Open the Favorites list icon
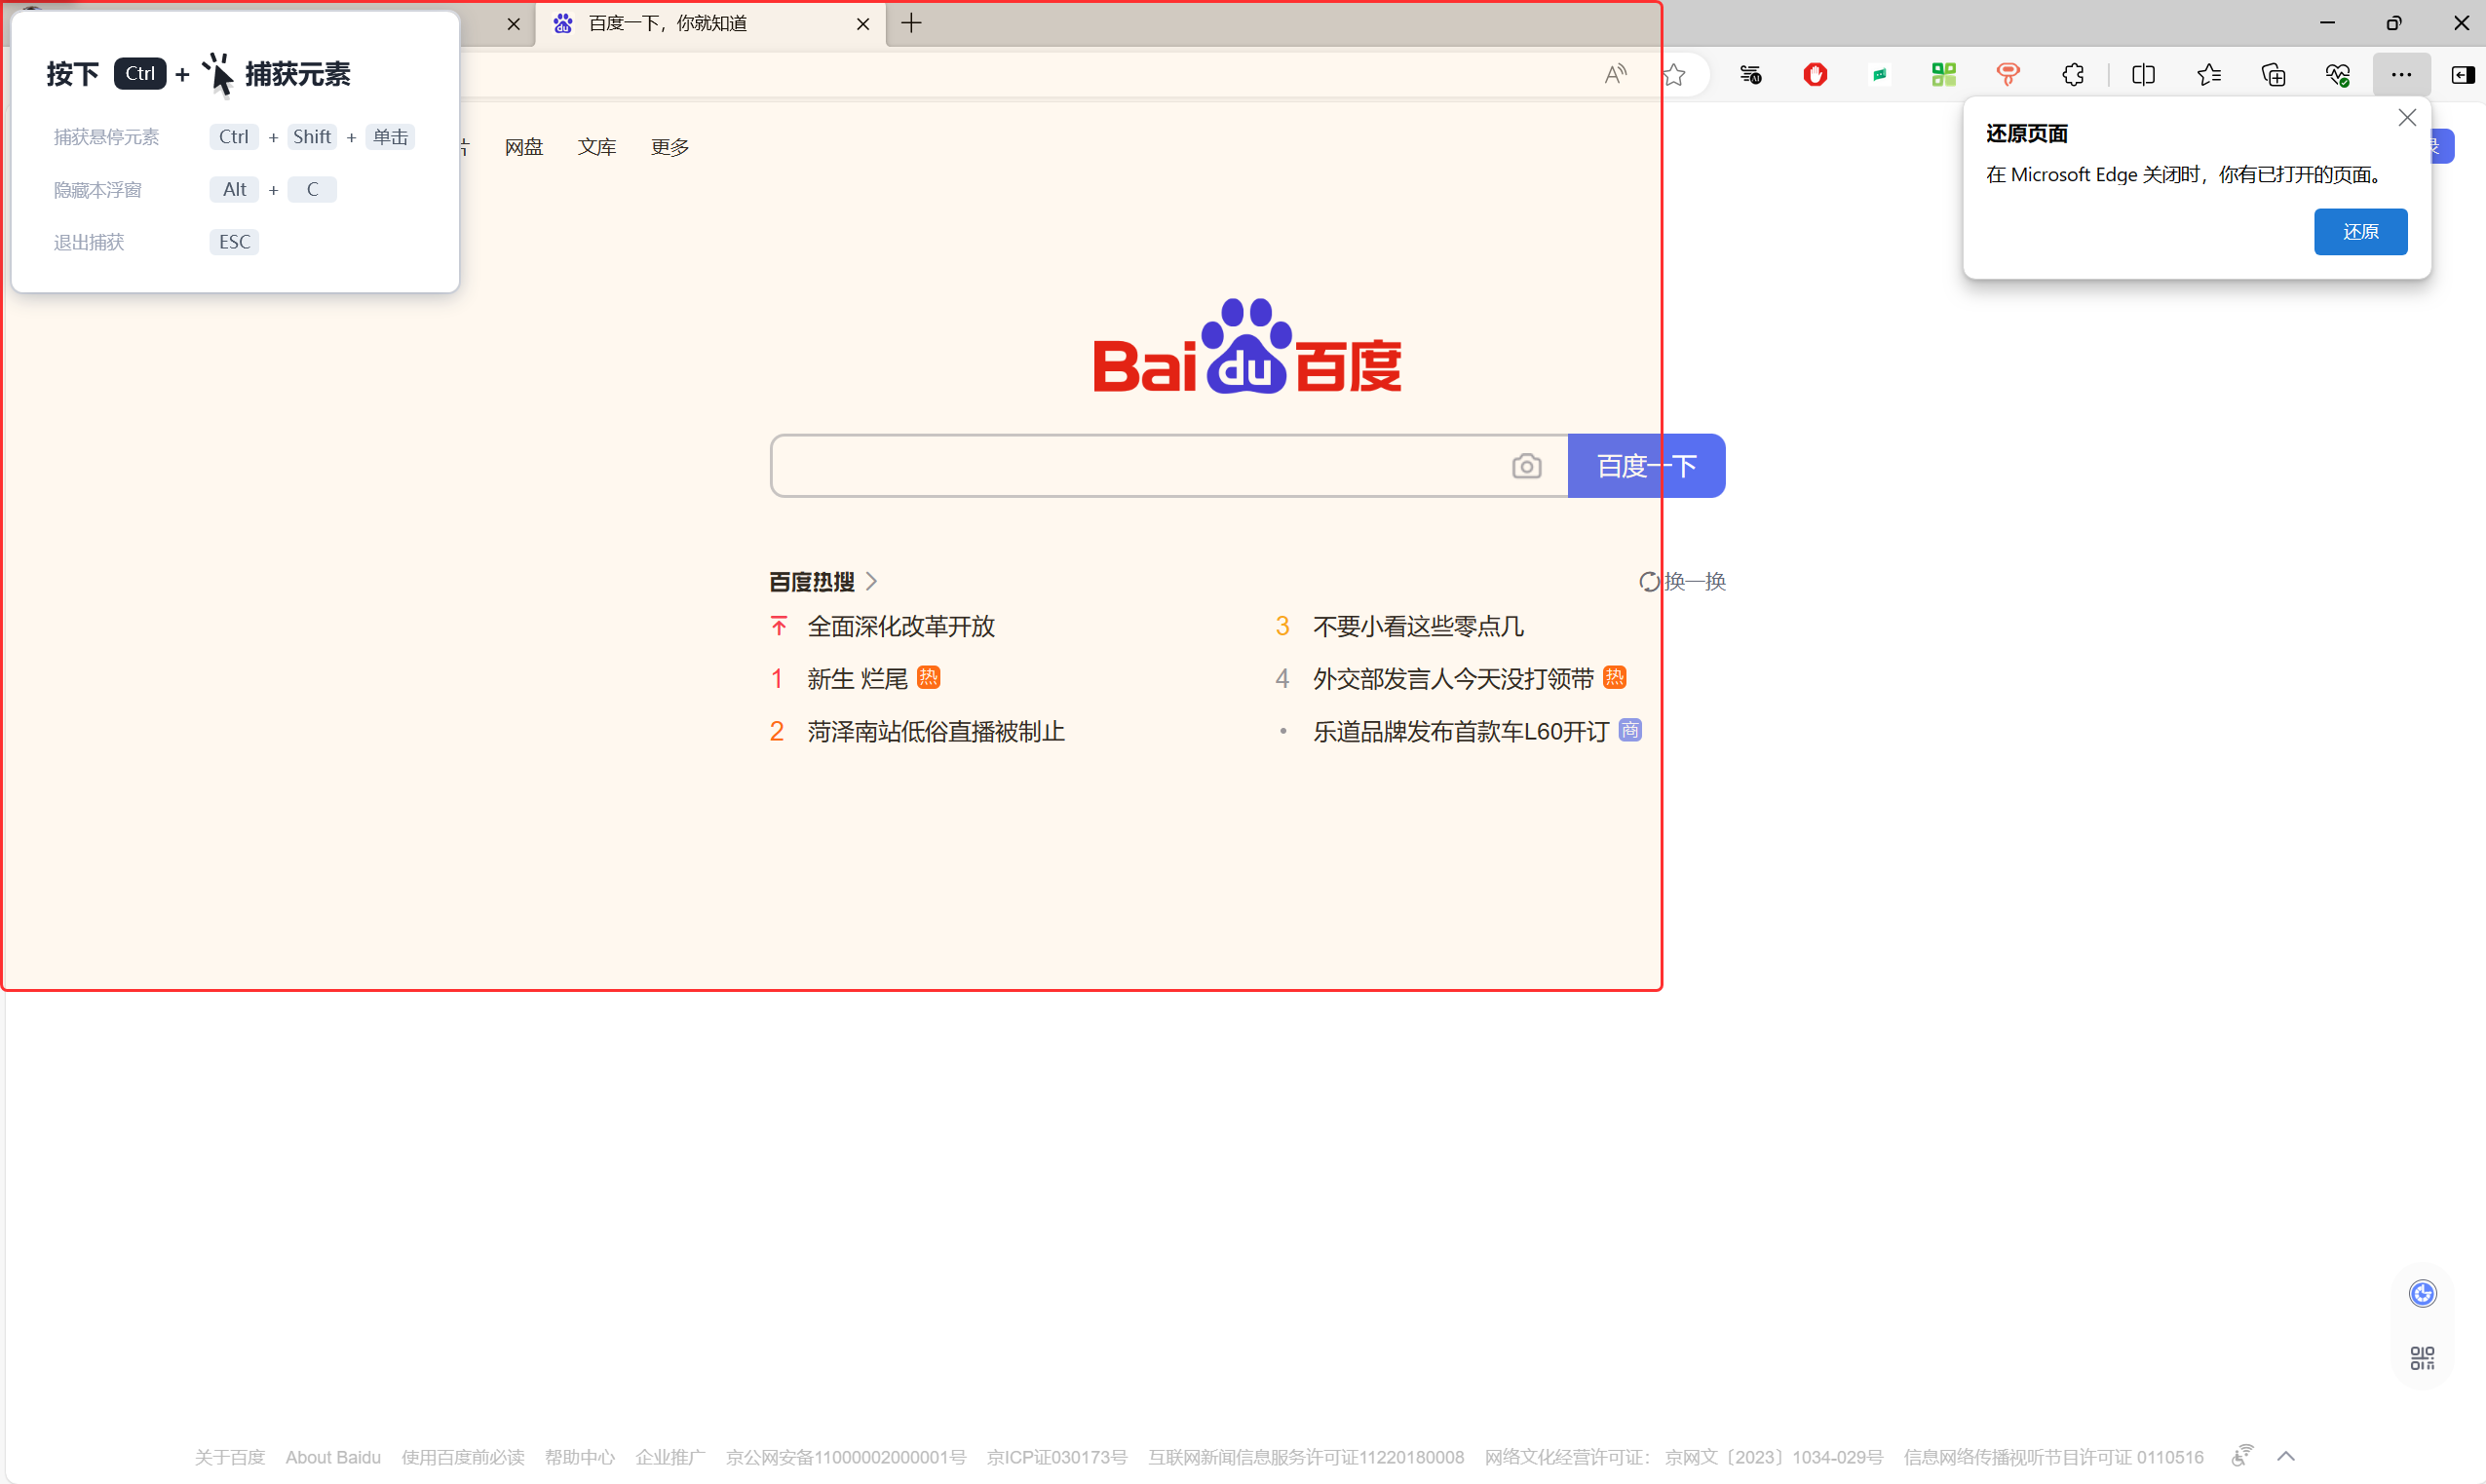This screenshot has height=1484, width=2486. pos(2208,75)
